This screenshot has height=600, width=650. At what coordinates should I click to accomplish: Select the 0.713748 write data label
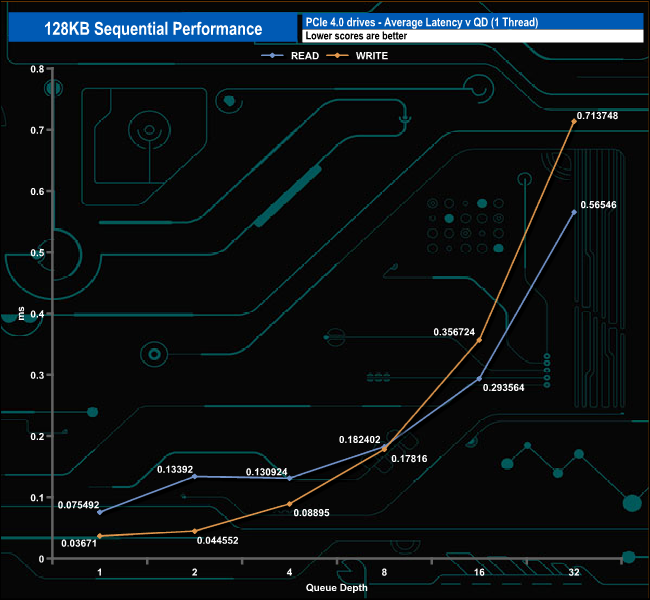[597, 116]
